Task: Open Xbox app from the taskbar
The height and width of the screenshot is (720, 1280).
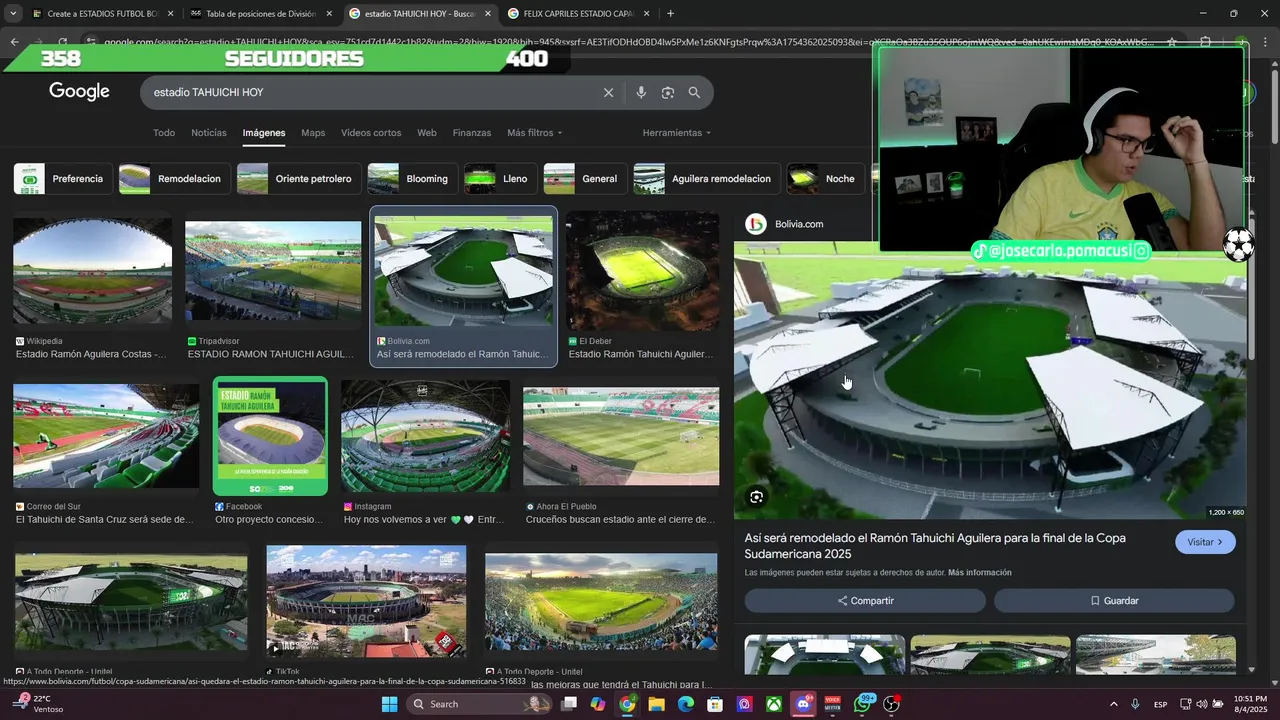Action: pyautogui.click(x=774, y=704)
